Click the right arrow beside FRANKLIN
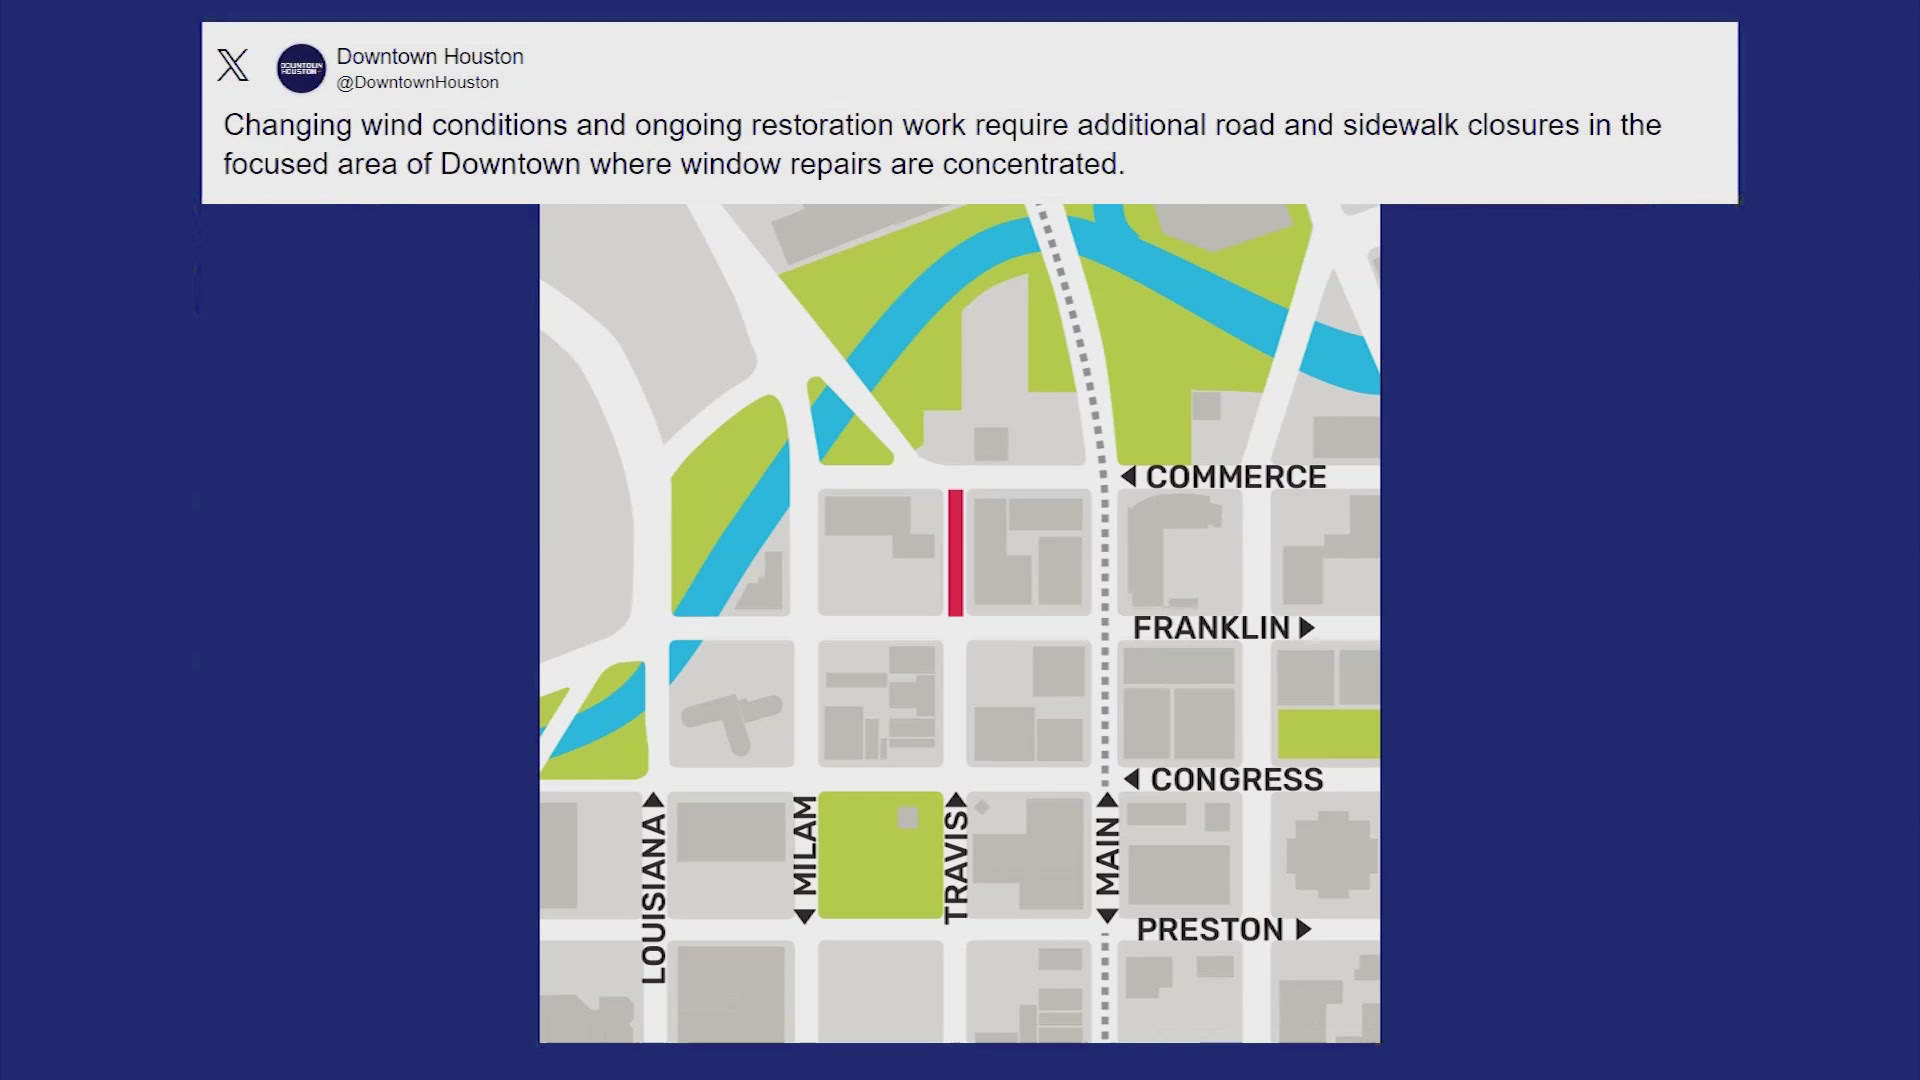 tap(1306, 628)
